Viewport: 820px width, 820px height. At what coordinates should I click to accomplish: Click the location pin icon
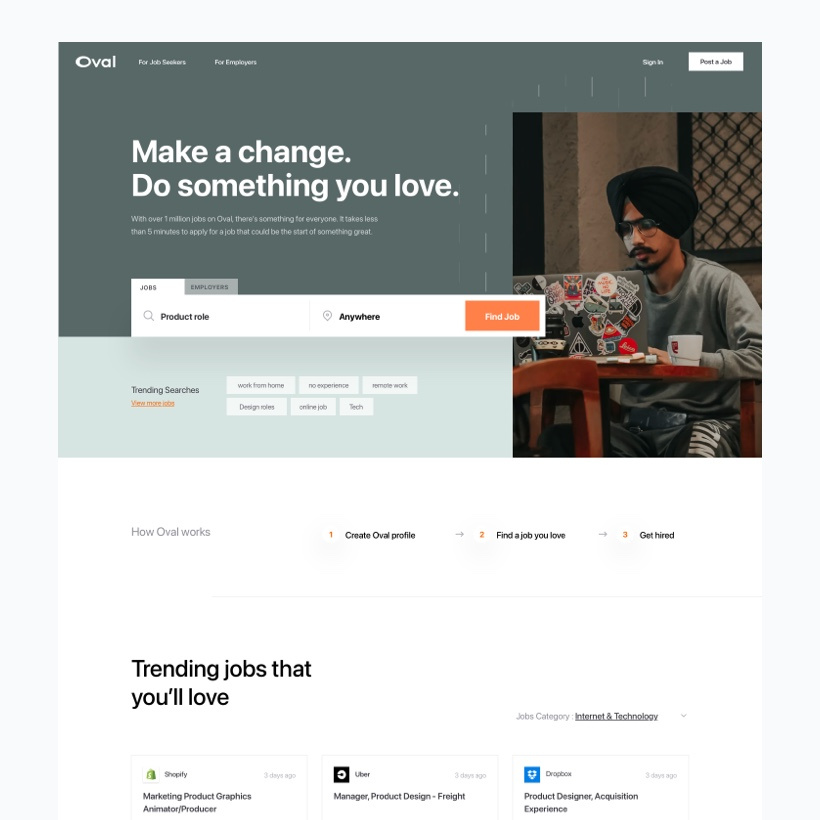point(327,316)
